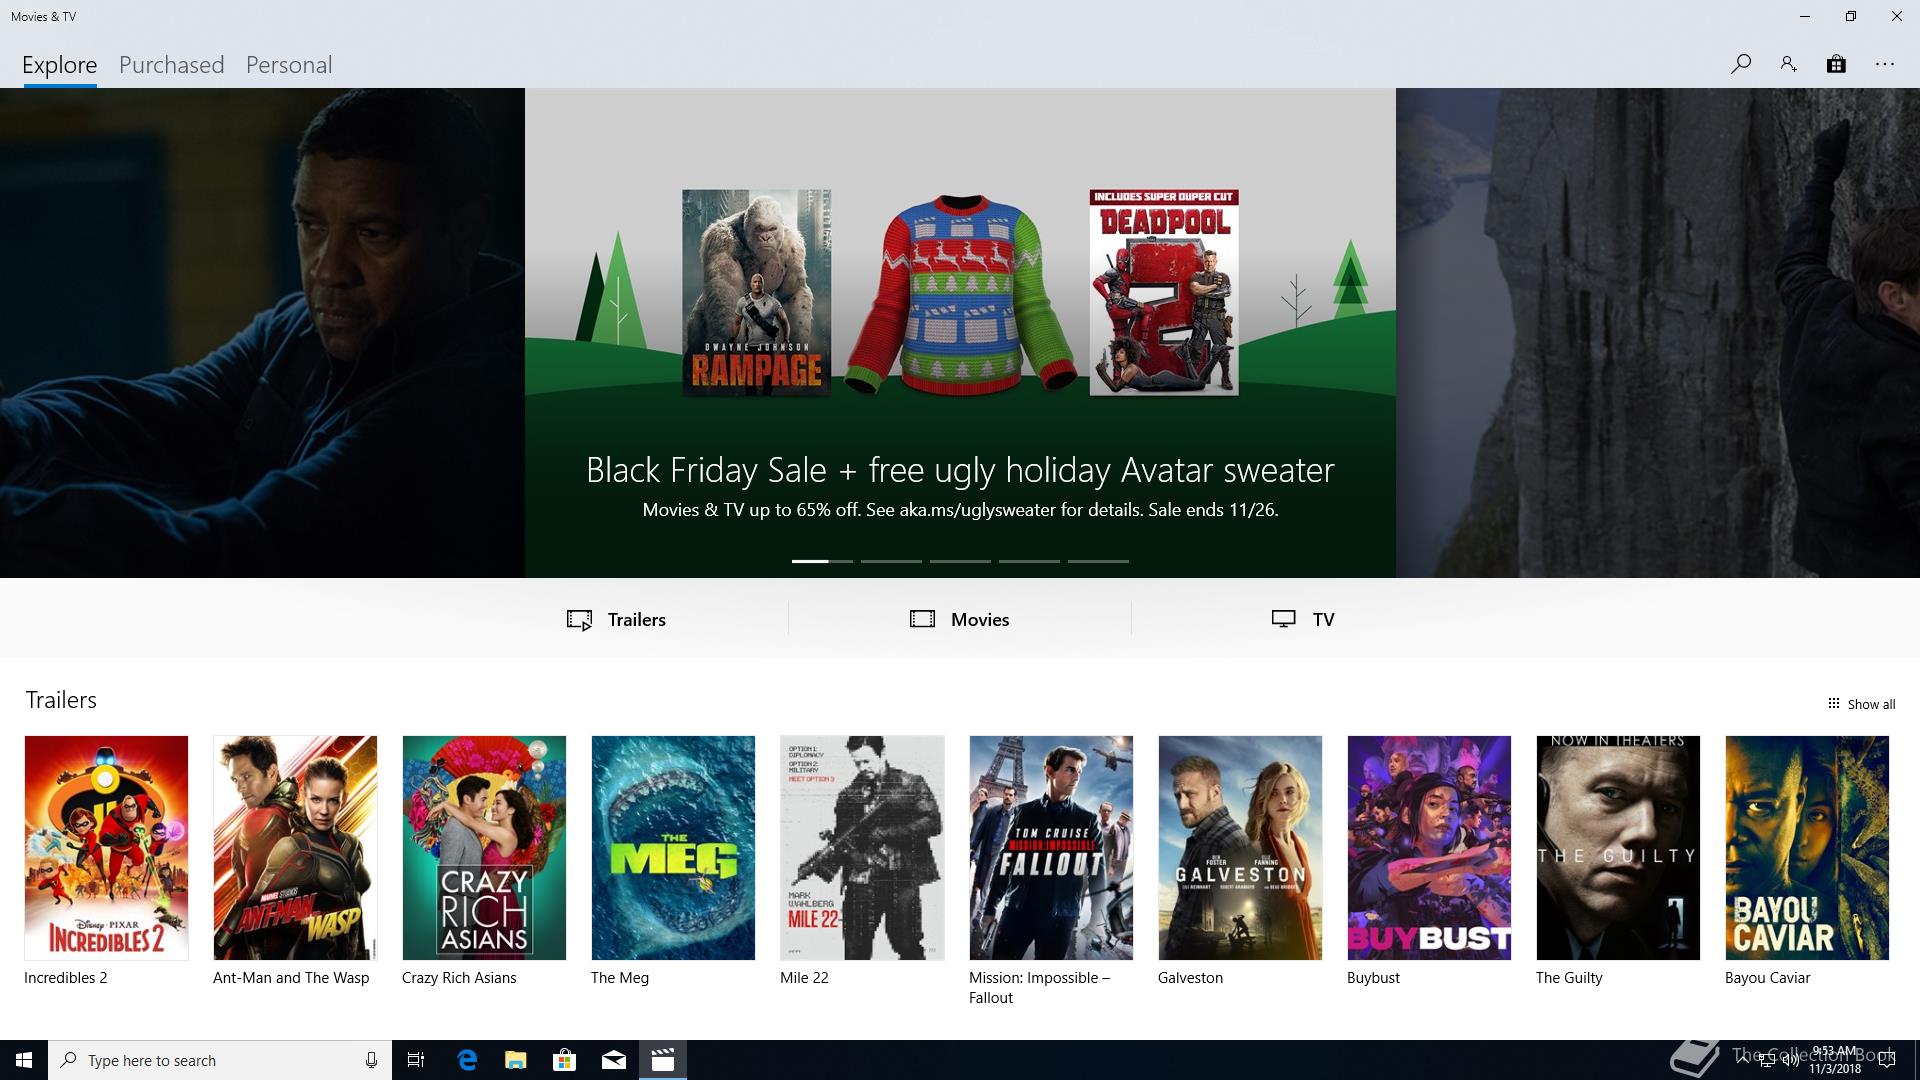Launch Microsoft Edge from the taskbar
Image resolution: width=1920 pixels, height=1080 pixels.
tap(466, 1060)
